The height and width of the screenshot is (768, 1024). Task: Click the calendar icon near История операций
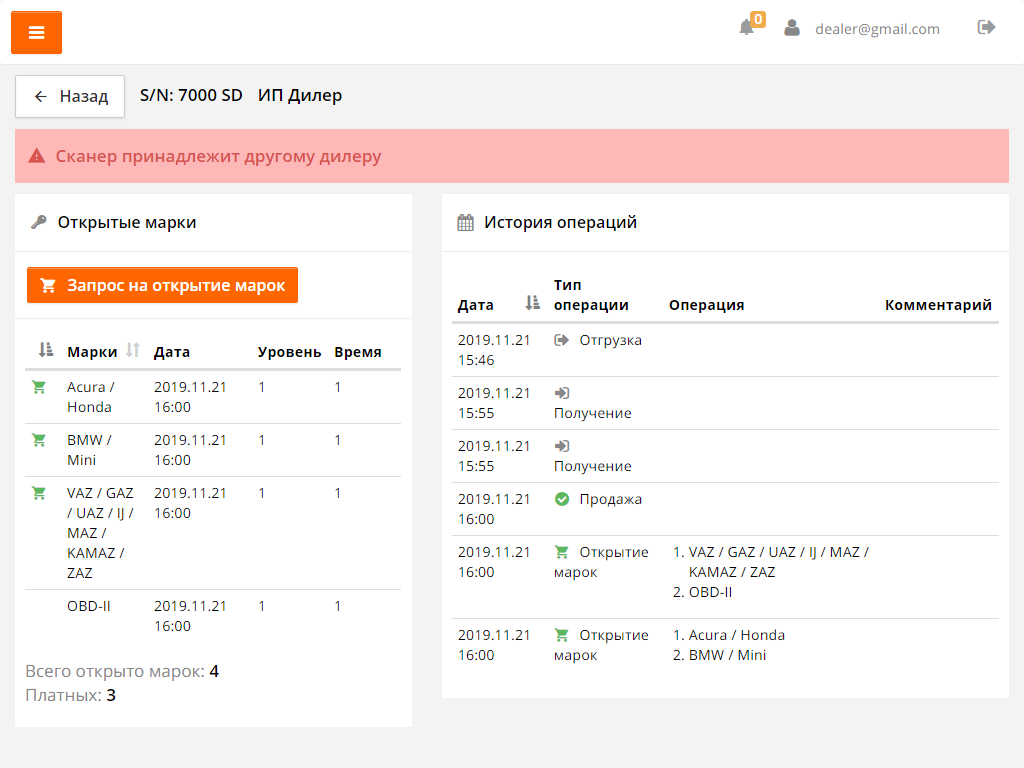pos(465,223)
